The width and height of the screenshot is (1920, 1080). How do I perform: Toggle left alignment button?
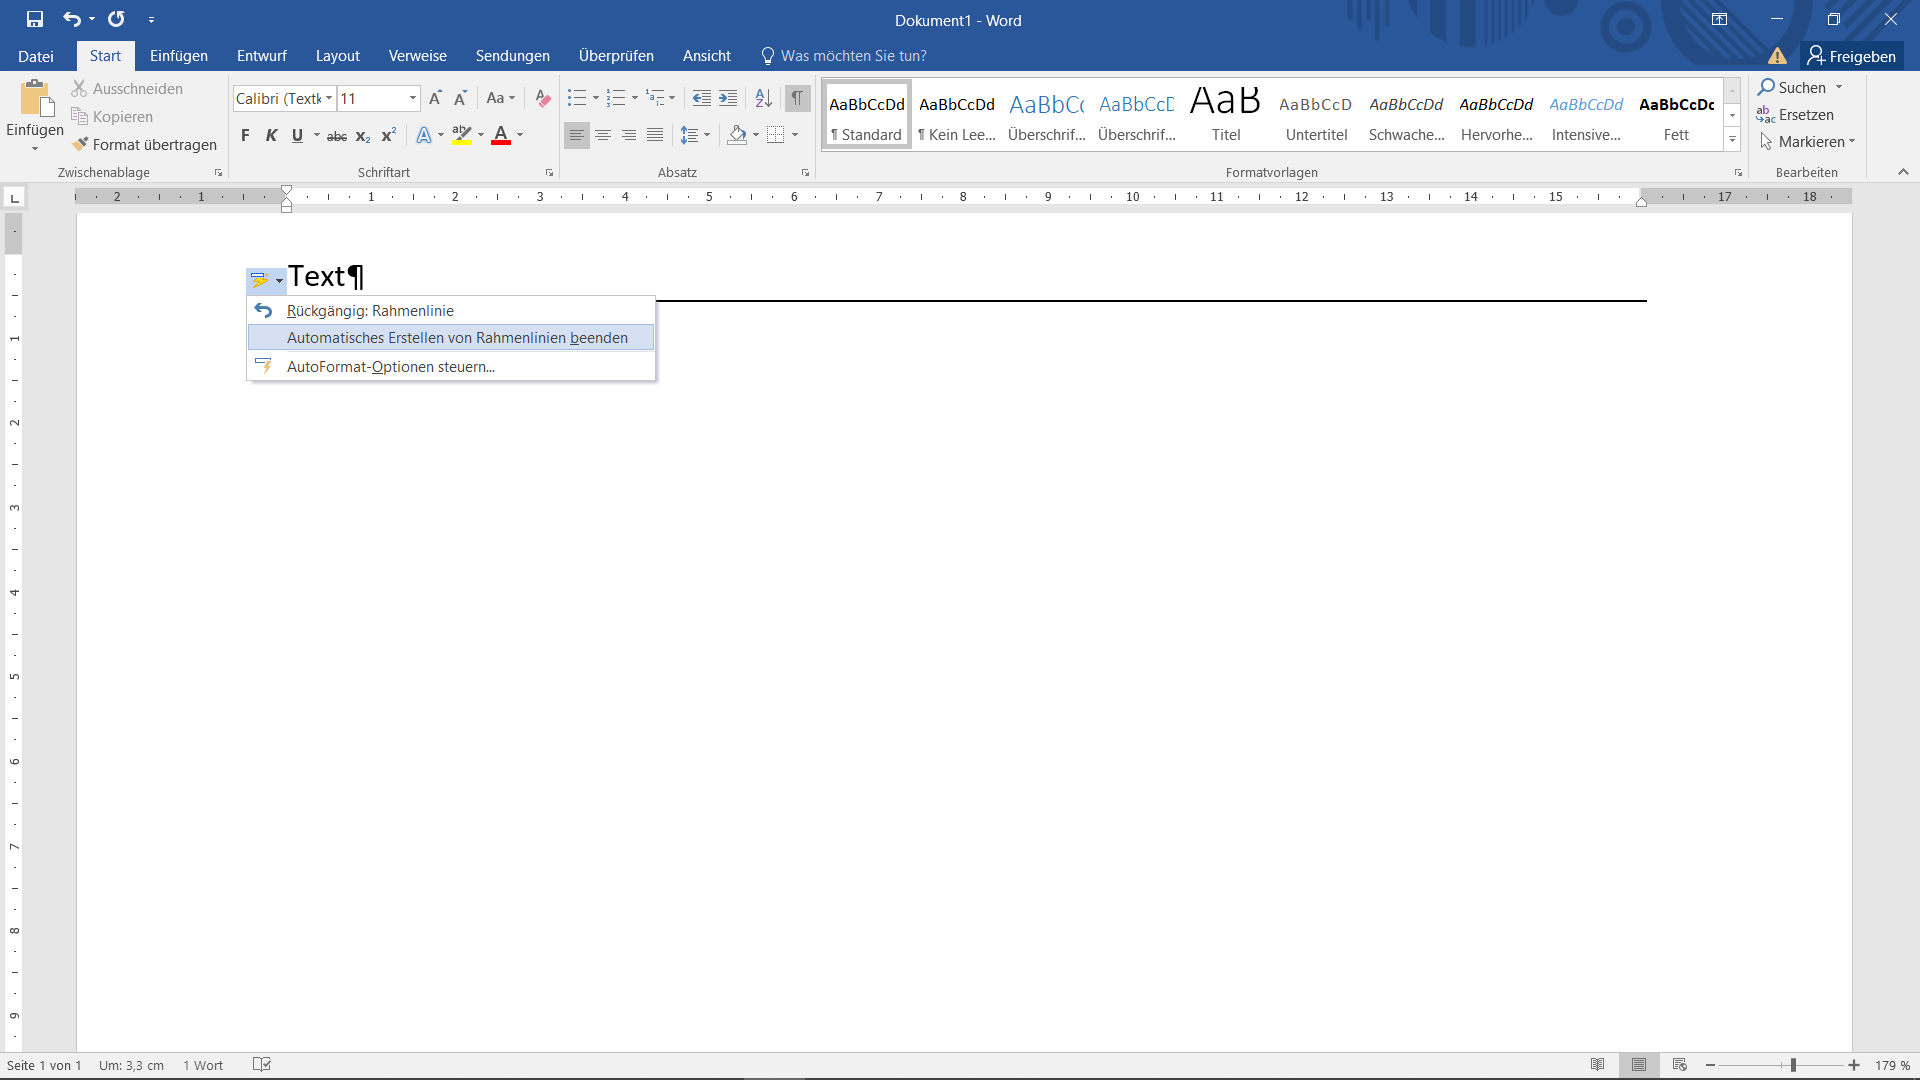(577, 135)
